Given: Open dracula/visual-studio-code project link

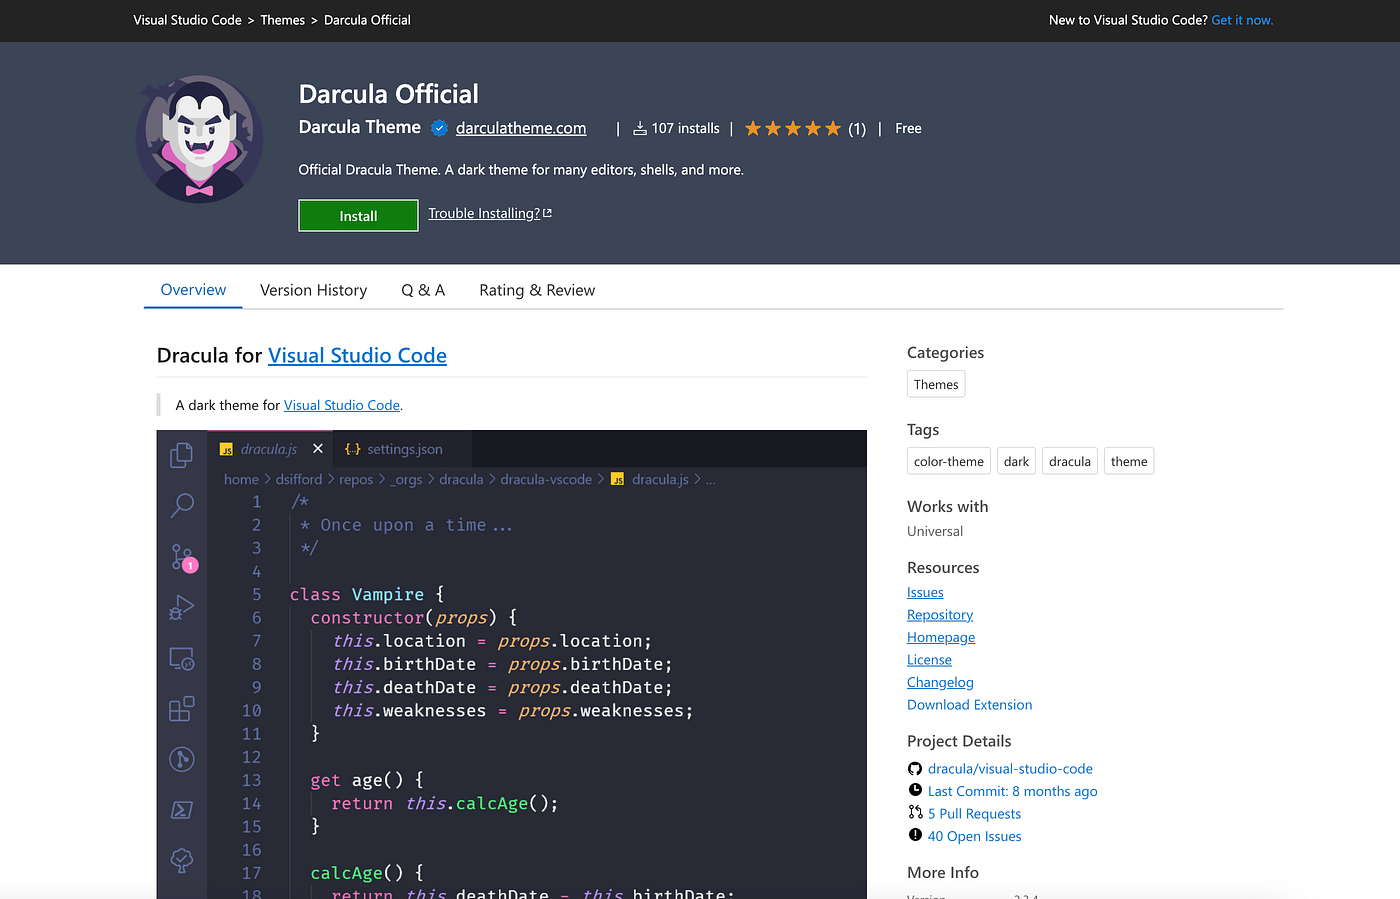Looking at the screenshot, I should pos(1010,769).
